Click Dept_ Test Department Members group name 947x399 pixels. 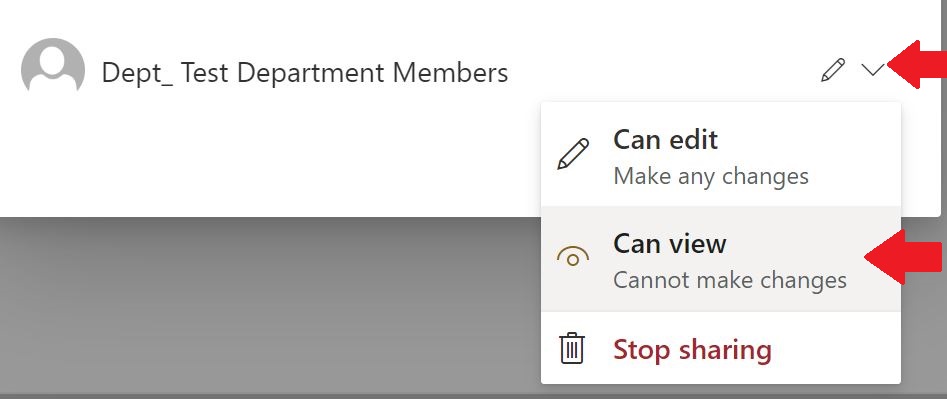click(304, 73)
